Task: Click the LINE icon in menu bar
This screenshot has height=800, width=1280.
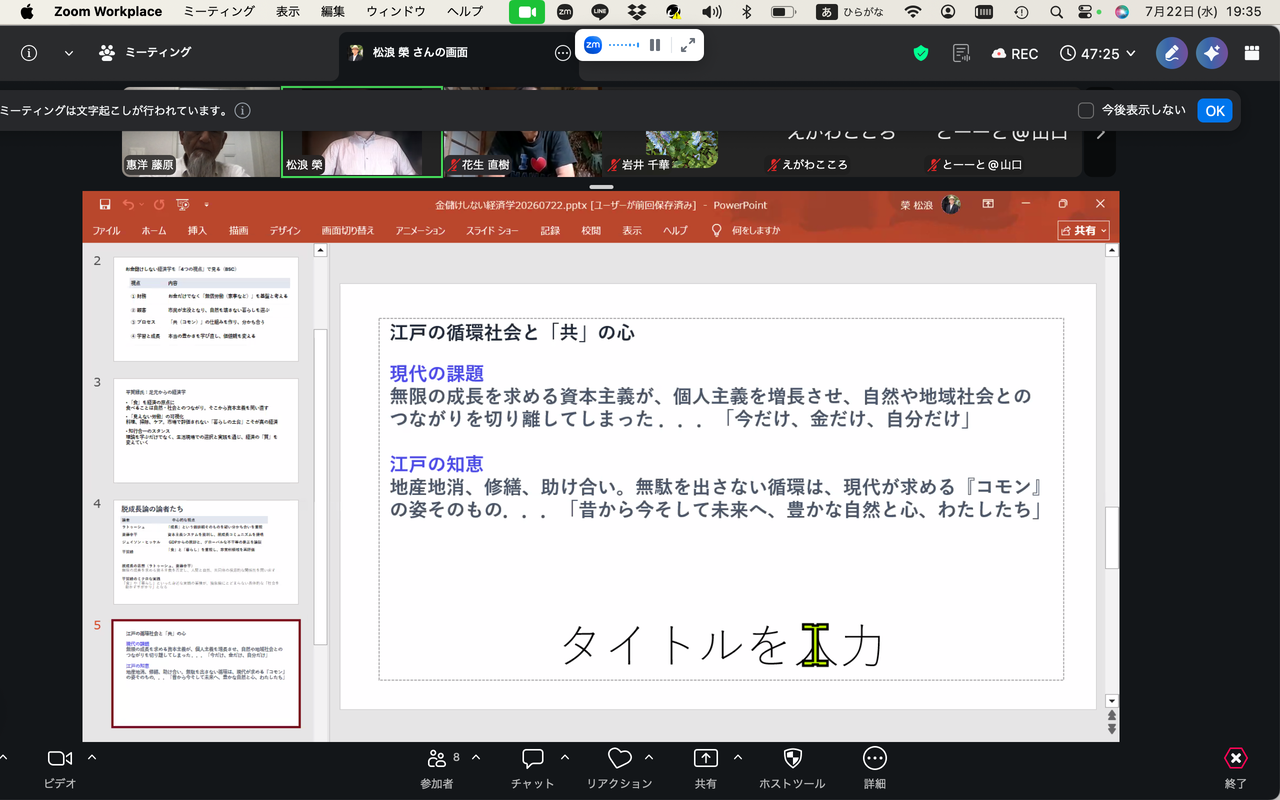Action: click(600, 12)
